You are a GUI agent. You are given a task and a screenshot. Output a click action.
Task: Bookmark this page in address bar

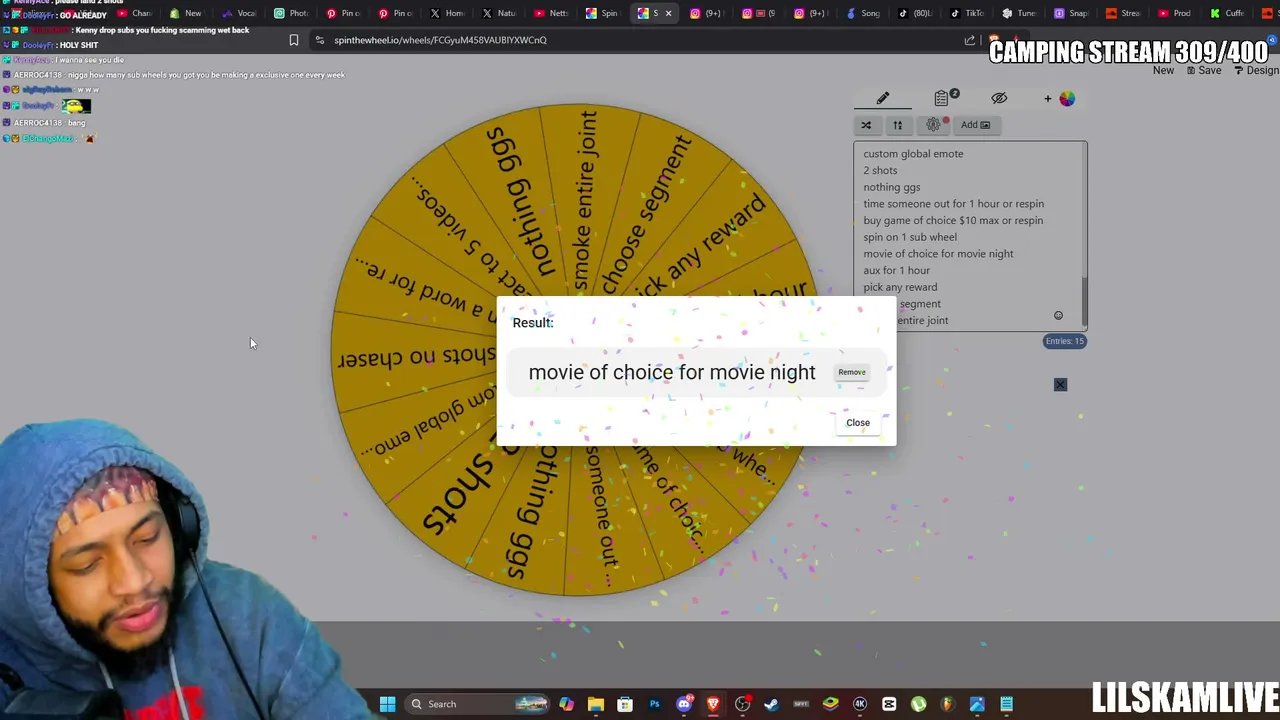294,40
